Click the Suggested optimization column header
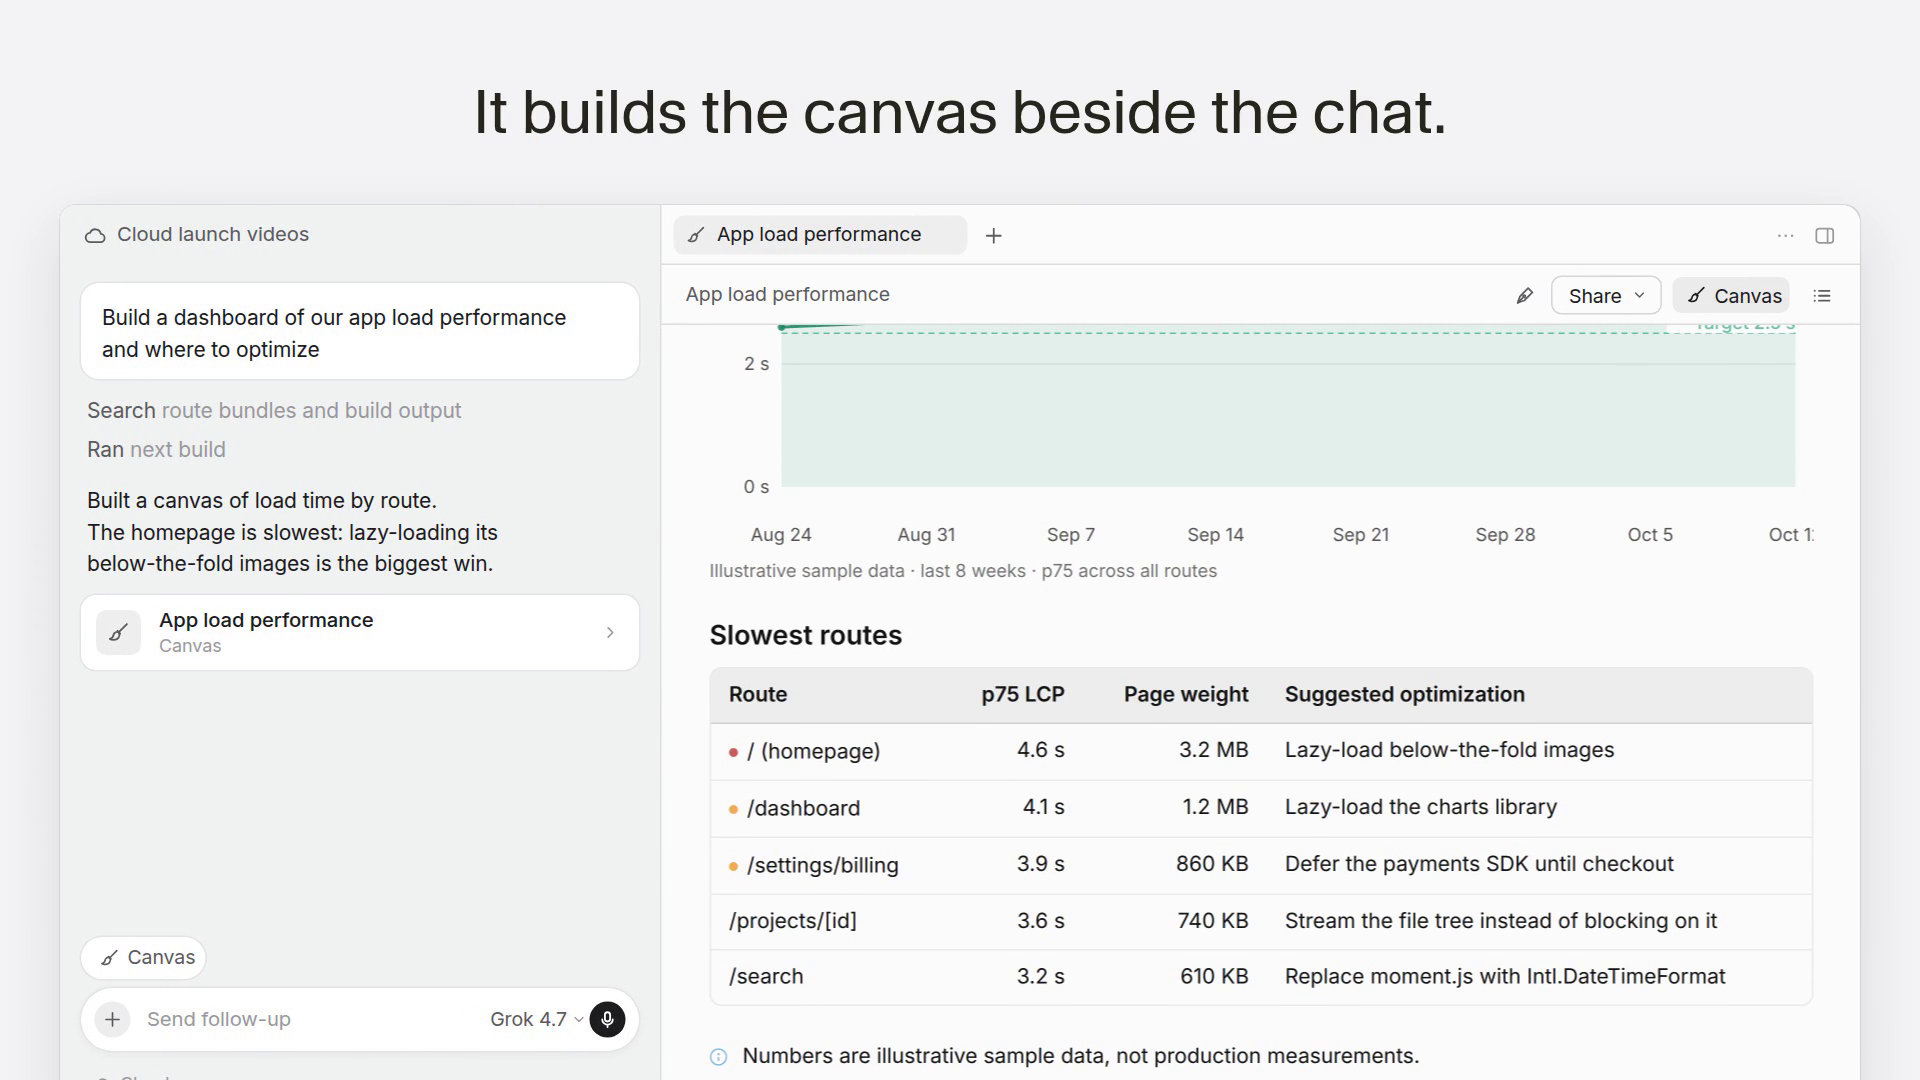This screenshot has width=1920, height=1080. click(x=1405, y=695)
